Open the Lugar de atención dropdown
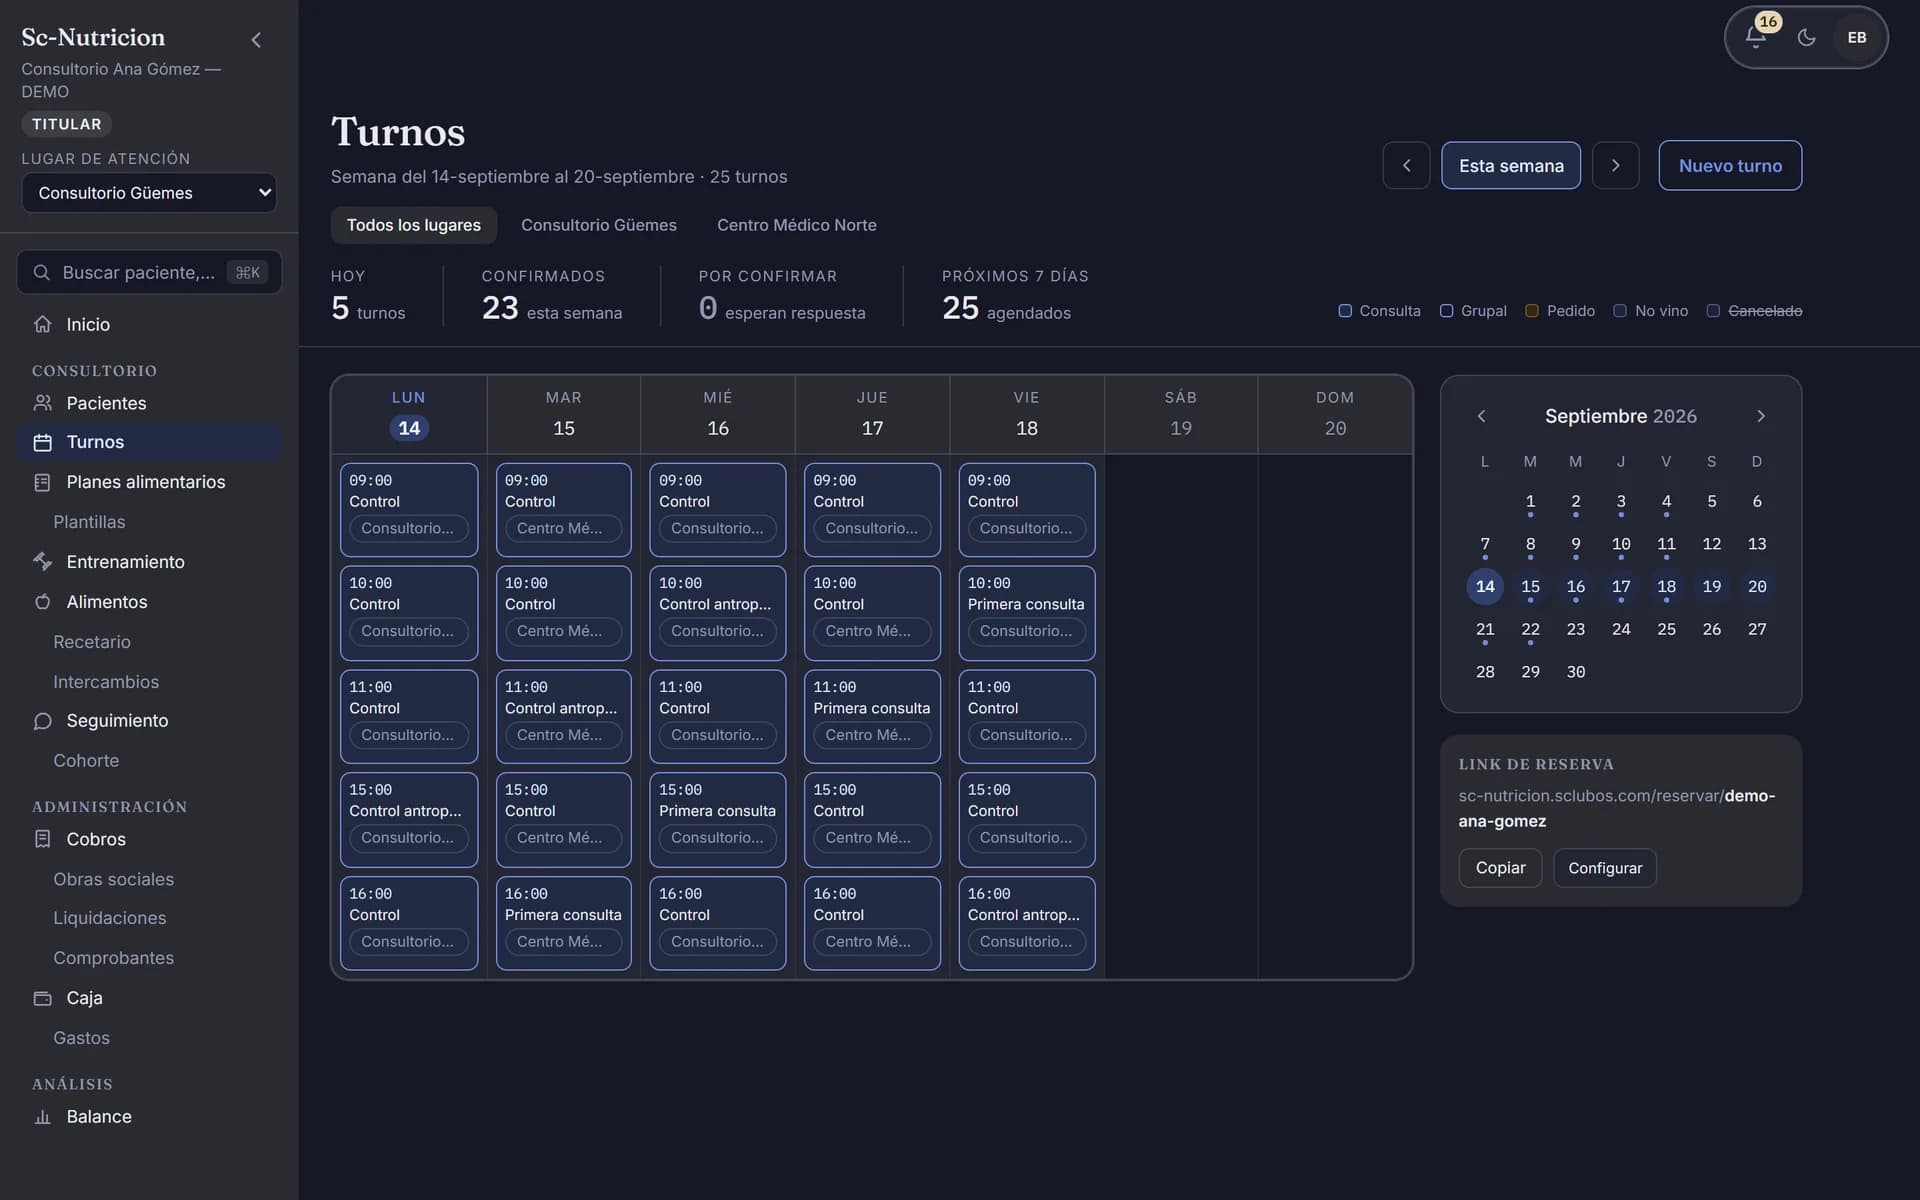Screen dimensions: 1920x1200 click(149, 193)
